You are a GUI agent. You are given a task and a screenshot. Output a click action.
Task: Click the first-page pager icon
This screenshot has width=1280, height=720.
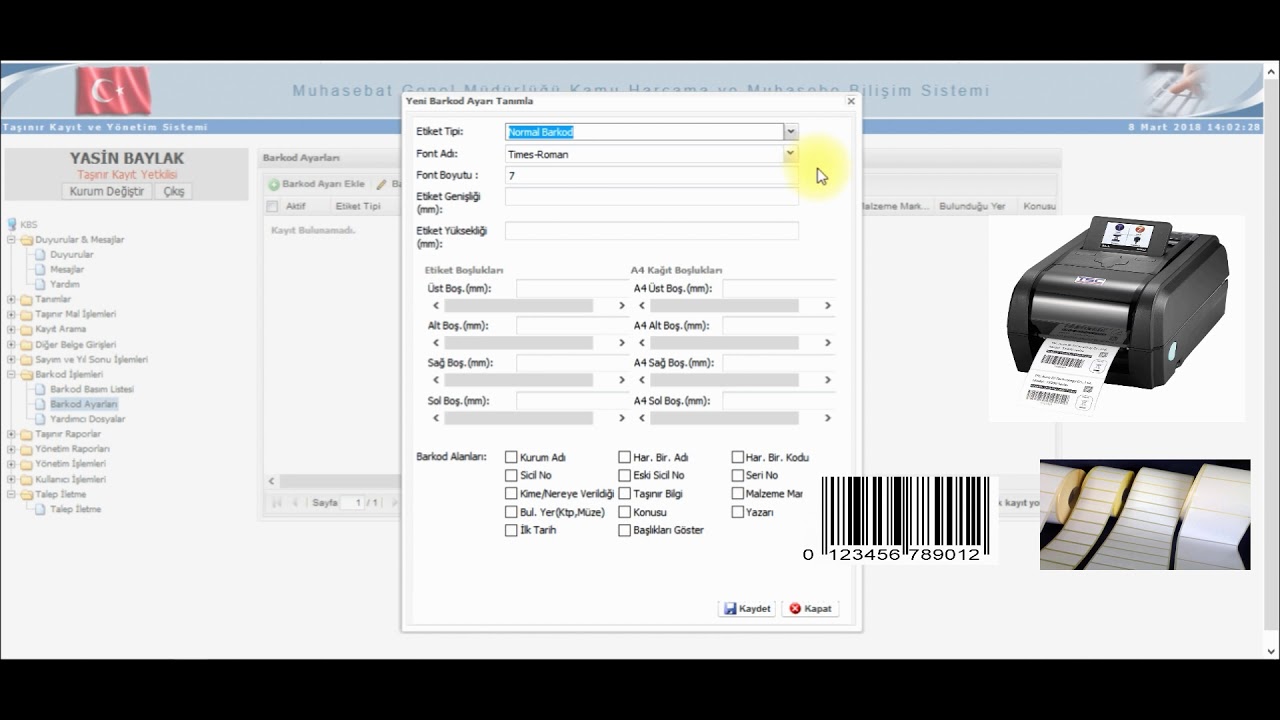coord(277,502)
